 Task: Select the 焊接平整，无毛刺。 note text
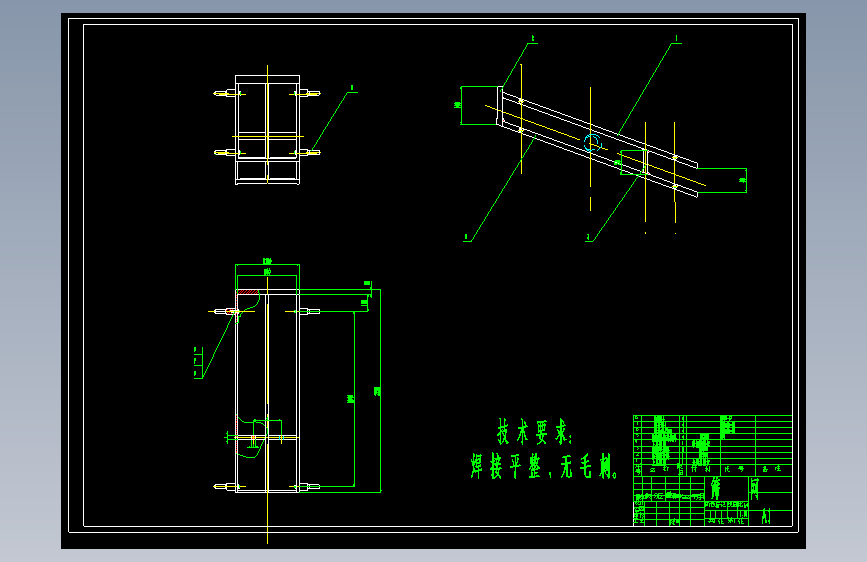[544, 466]
